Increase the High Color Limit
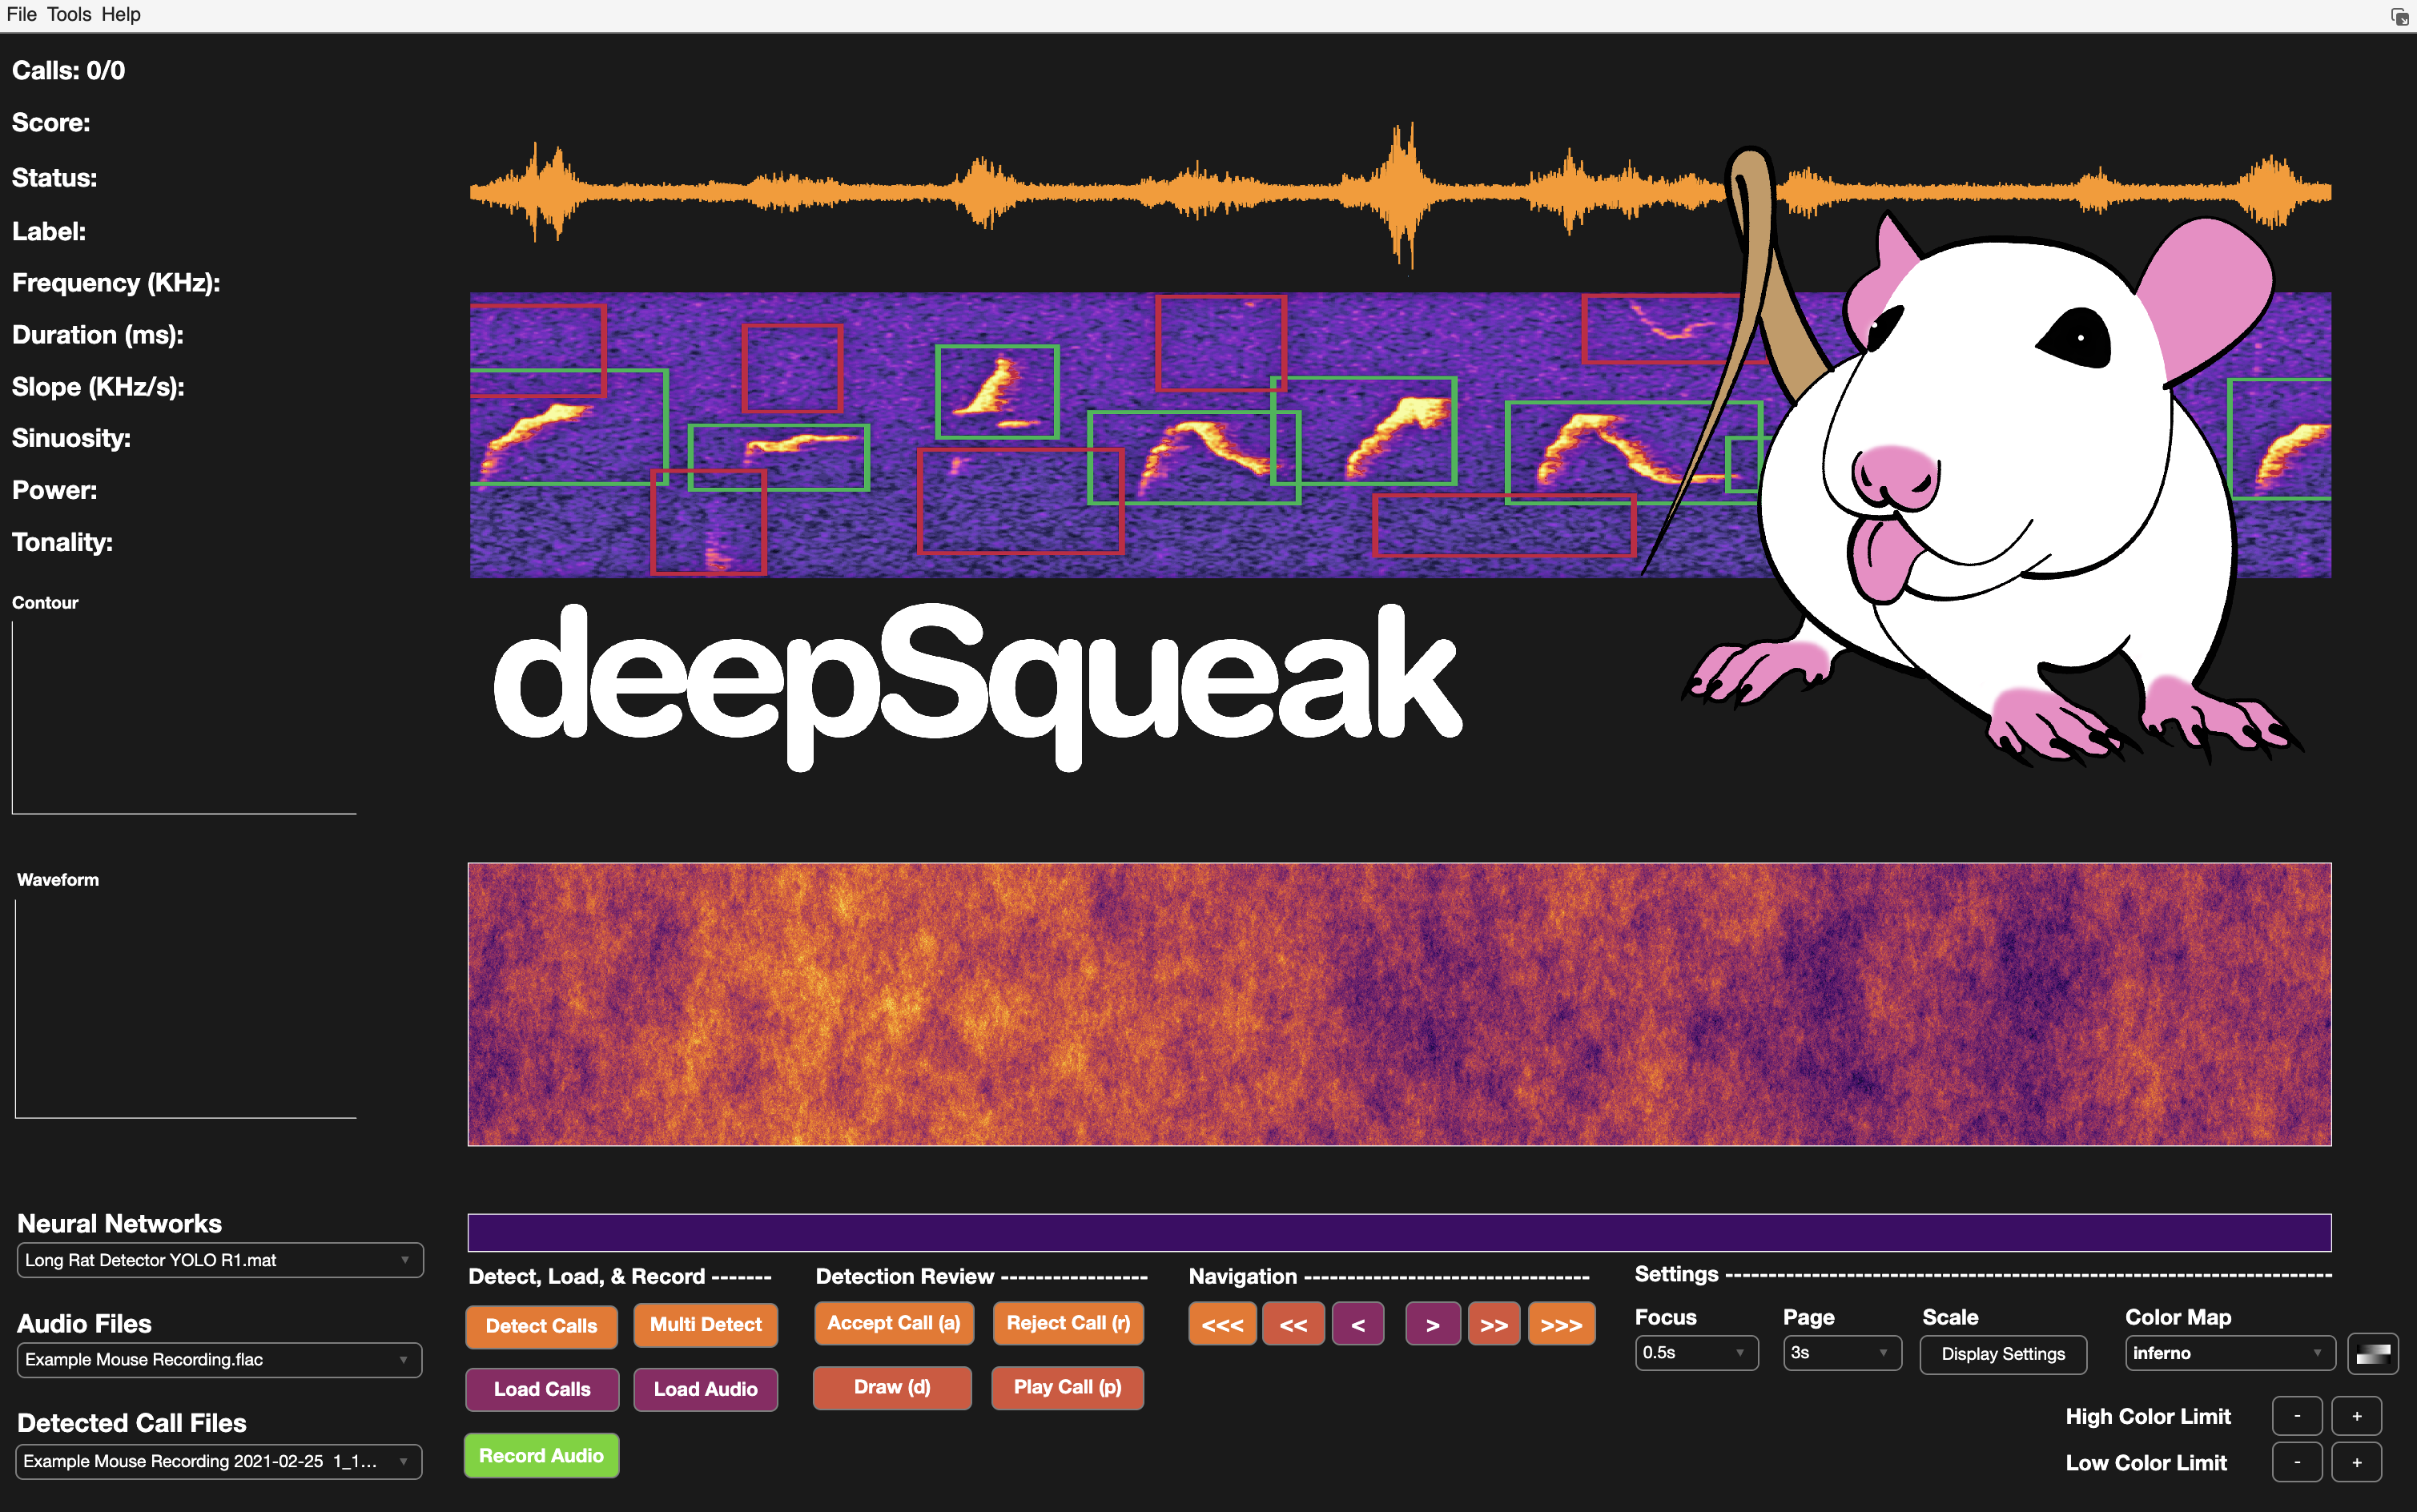2417x1512 pixels. pos(2357,1416)
